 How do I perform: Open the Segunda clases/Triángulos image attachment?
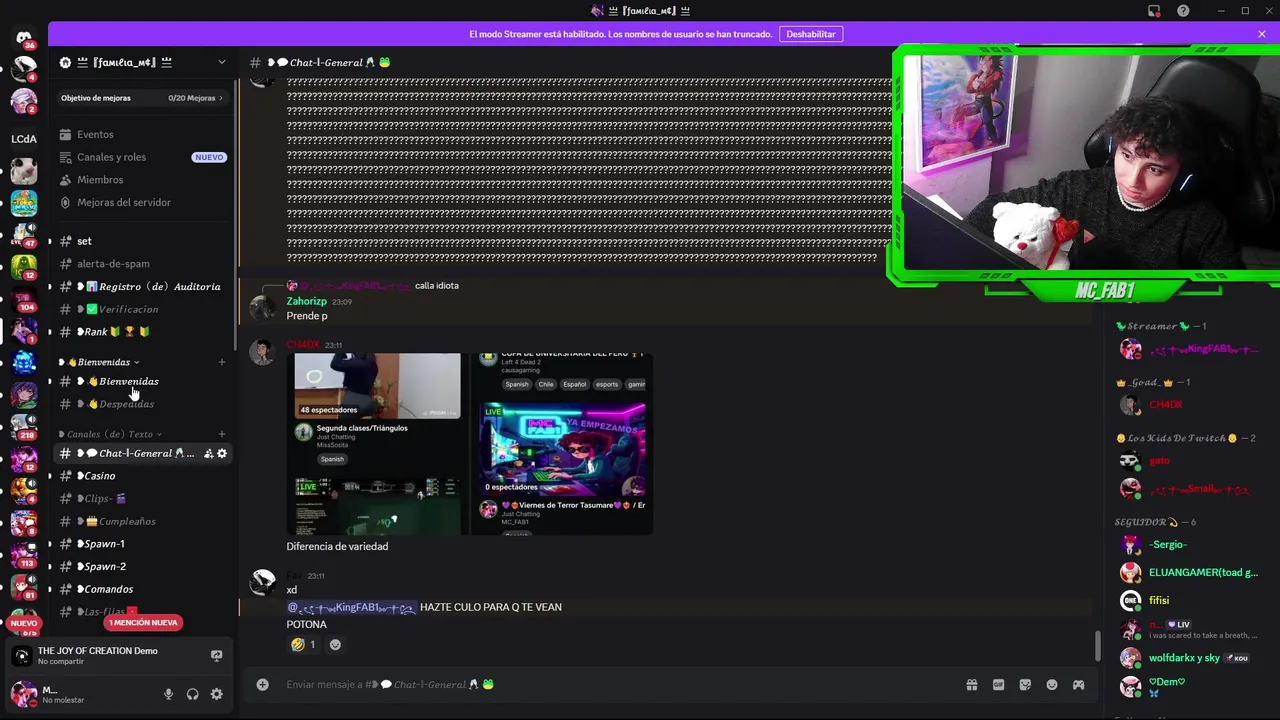(378, 444)
